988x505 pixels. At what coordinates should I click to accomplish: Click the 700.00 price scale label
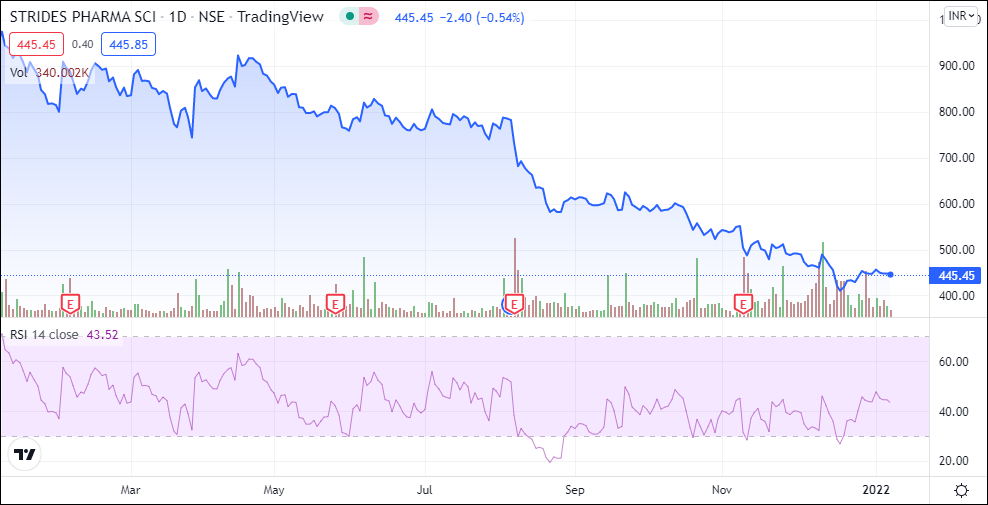[956, 158]
